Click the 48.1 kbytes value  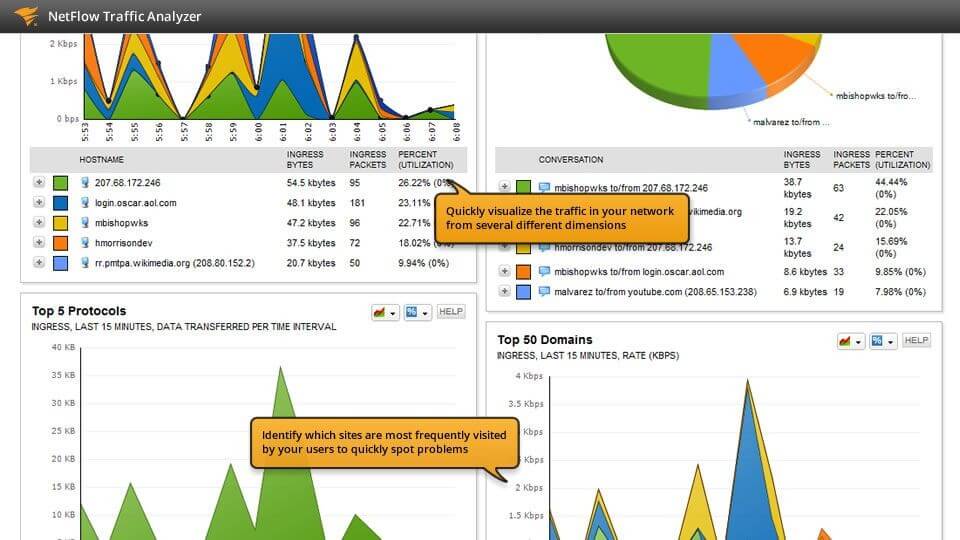(x=311, y=203)
